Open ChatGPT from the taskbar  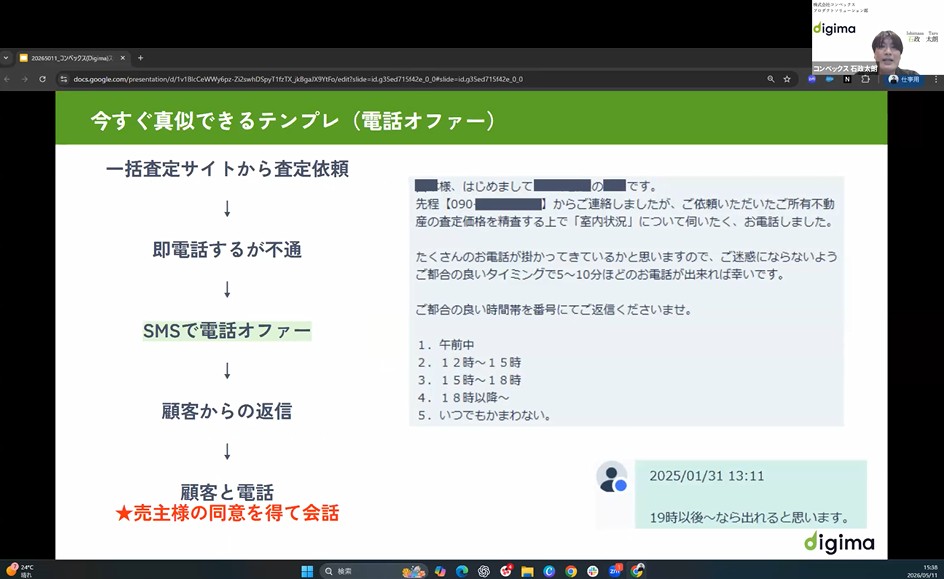(483, 571)
